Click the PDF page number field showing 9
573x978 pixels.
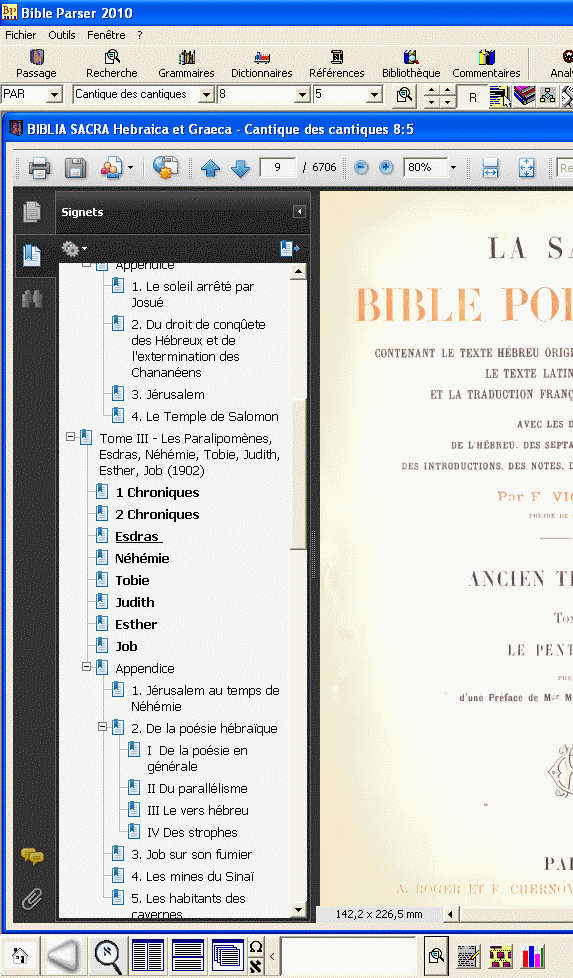tap(277, 167)
